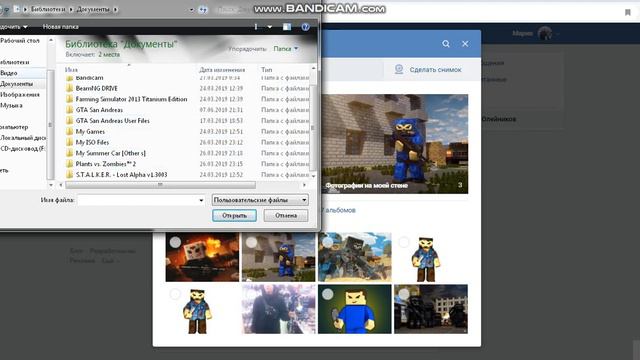
Task: Click the browser bookmark icon
Action: click(628, 13)
